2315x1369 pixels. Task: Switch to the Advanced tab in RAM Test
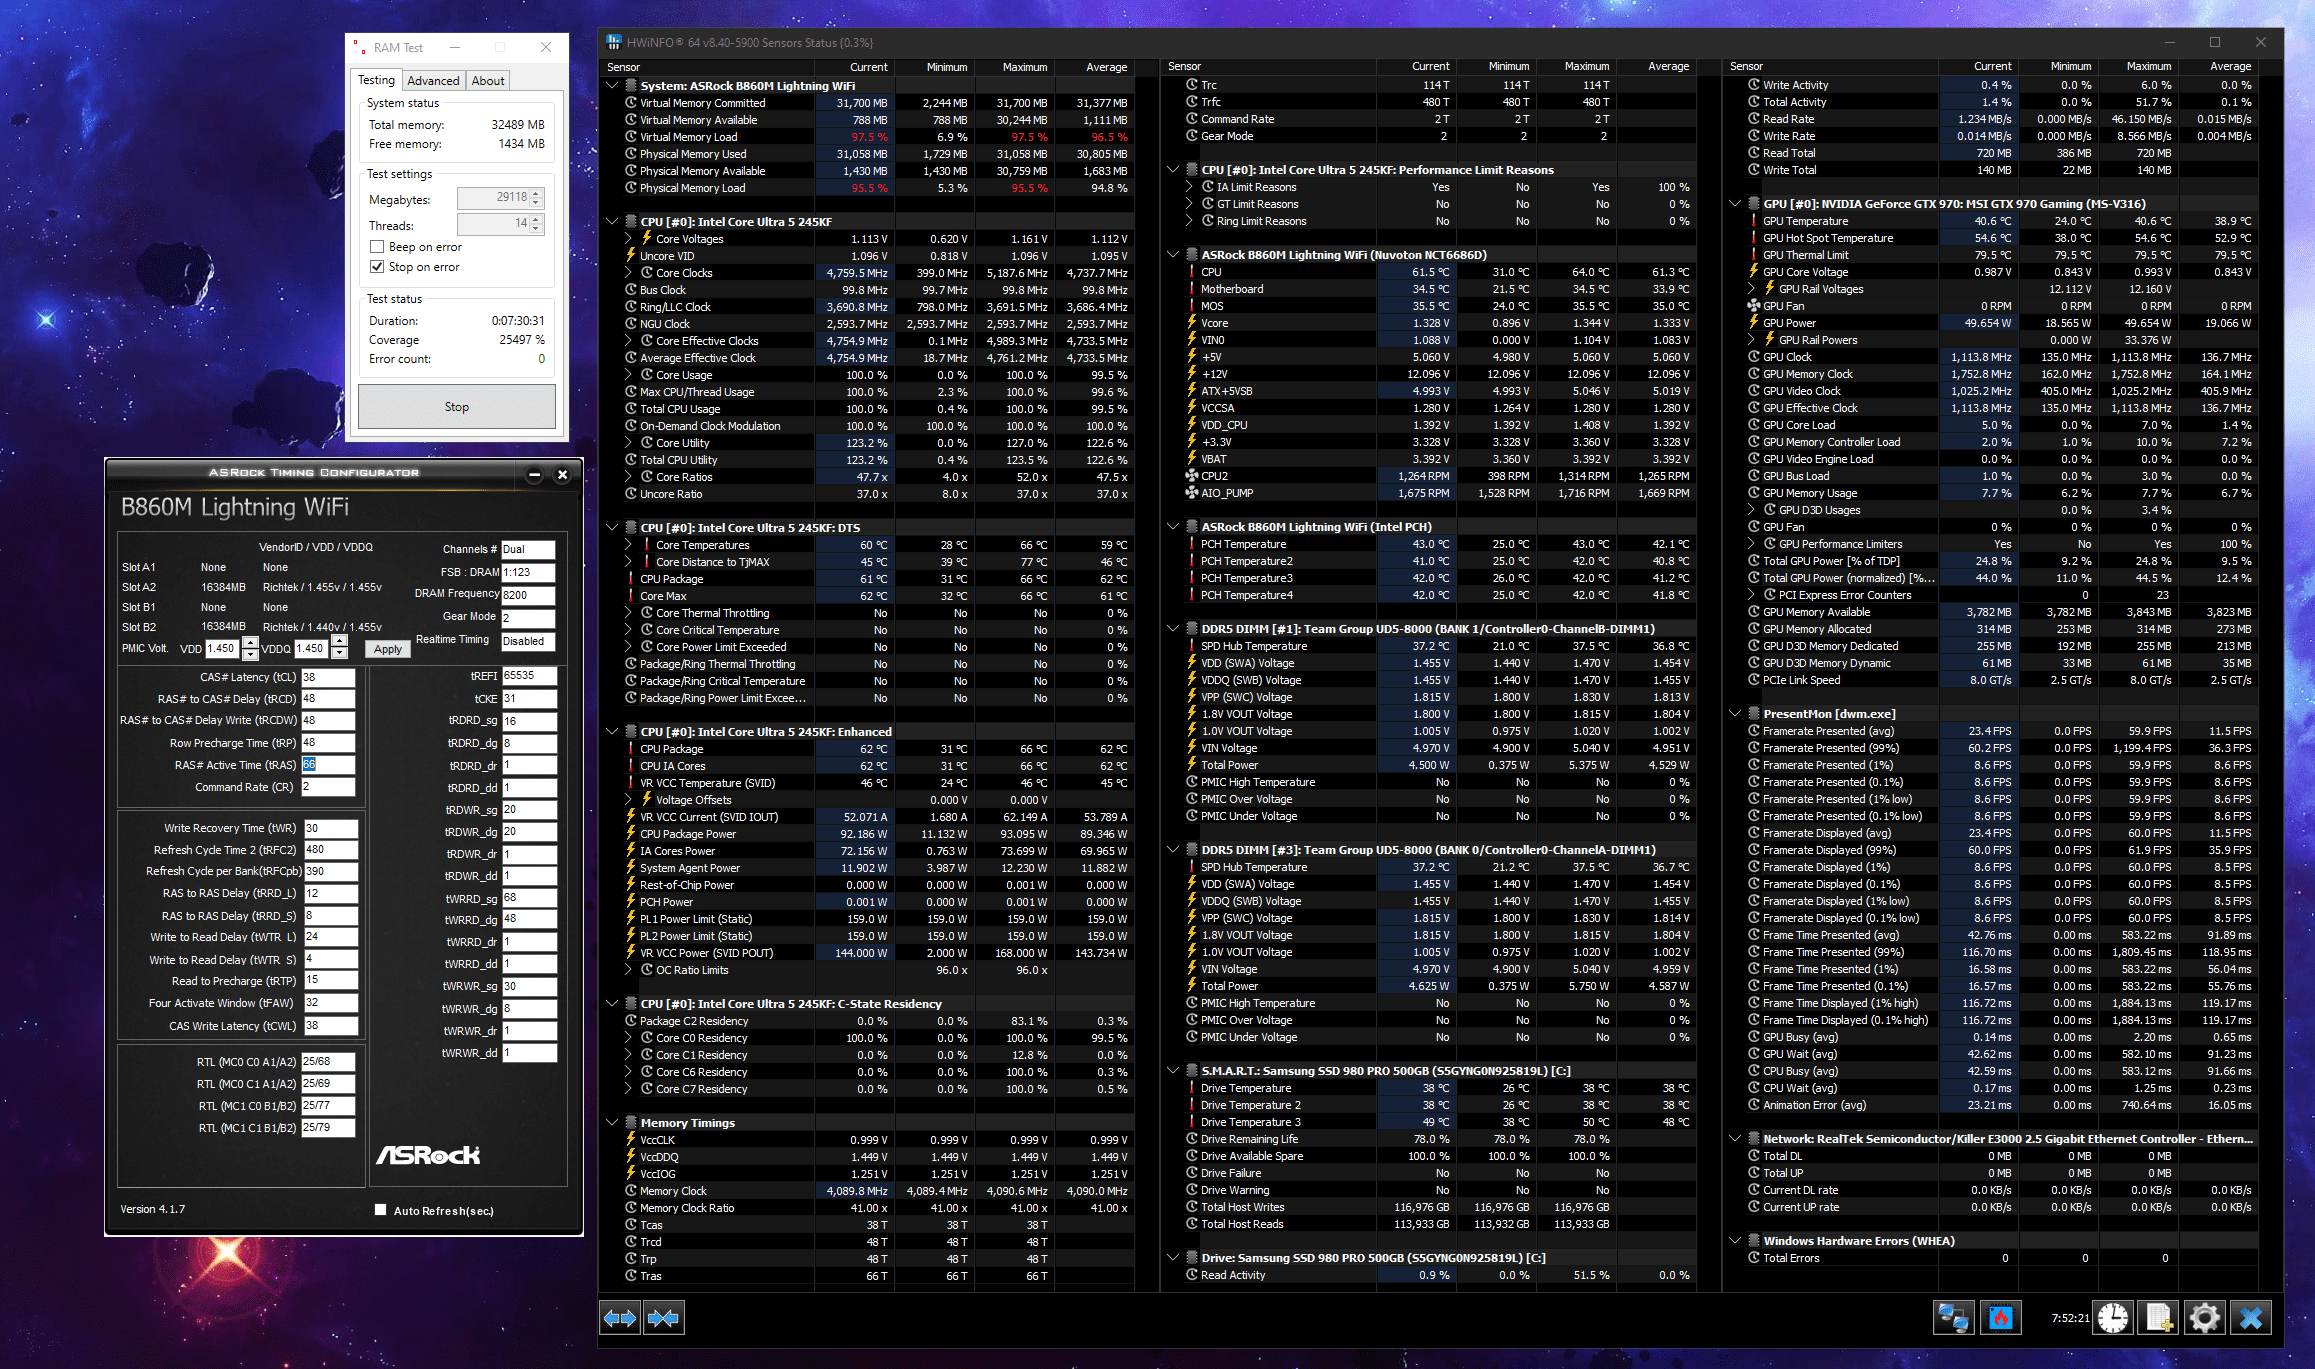(433, 81)
